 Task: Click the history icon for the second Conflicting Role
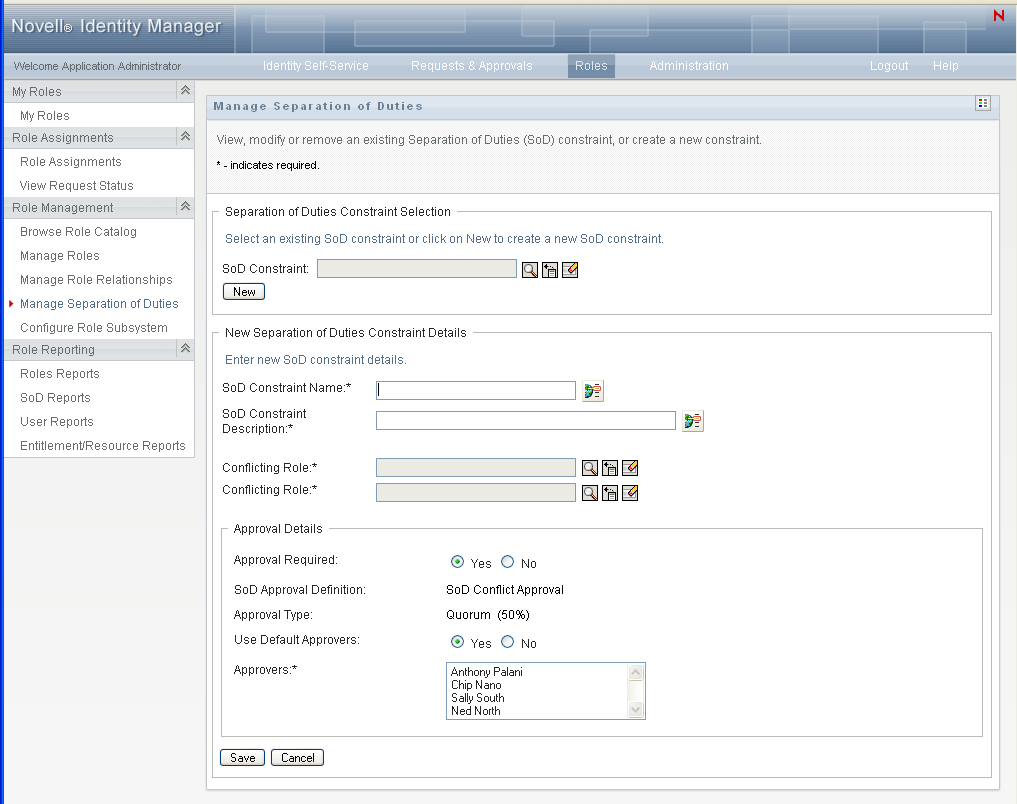click(610, 493)
